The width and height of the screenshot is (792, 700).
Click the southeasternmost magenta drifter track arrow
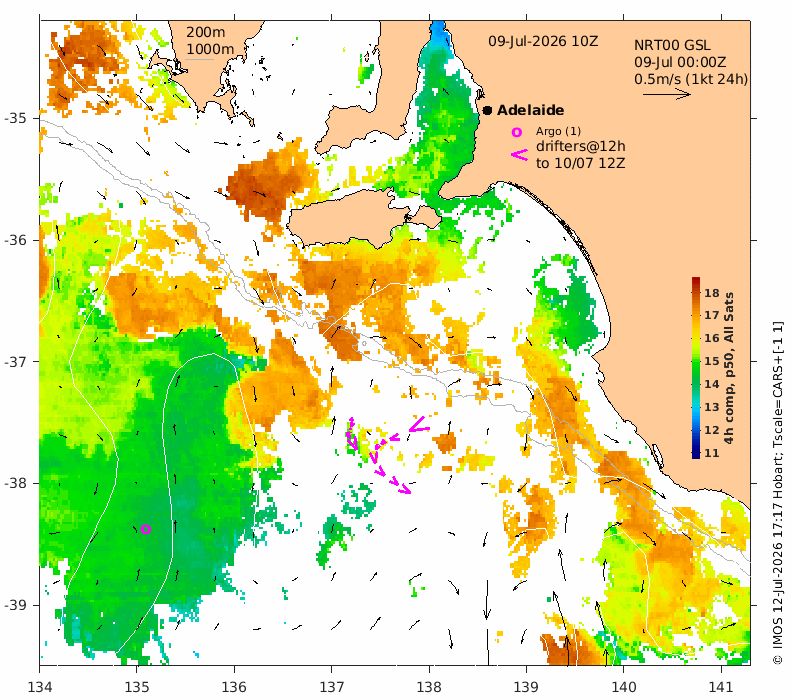404,488
